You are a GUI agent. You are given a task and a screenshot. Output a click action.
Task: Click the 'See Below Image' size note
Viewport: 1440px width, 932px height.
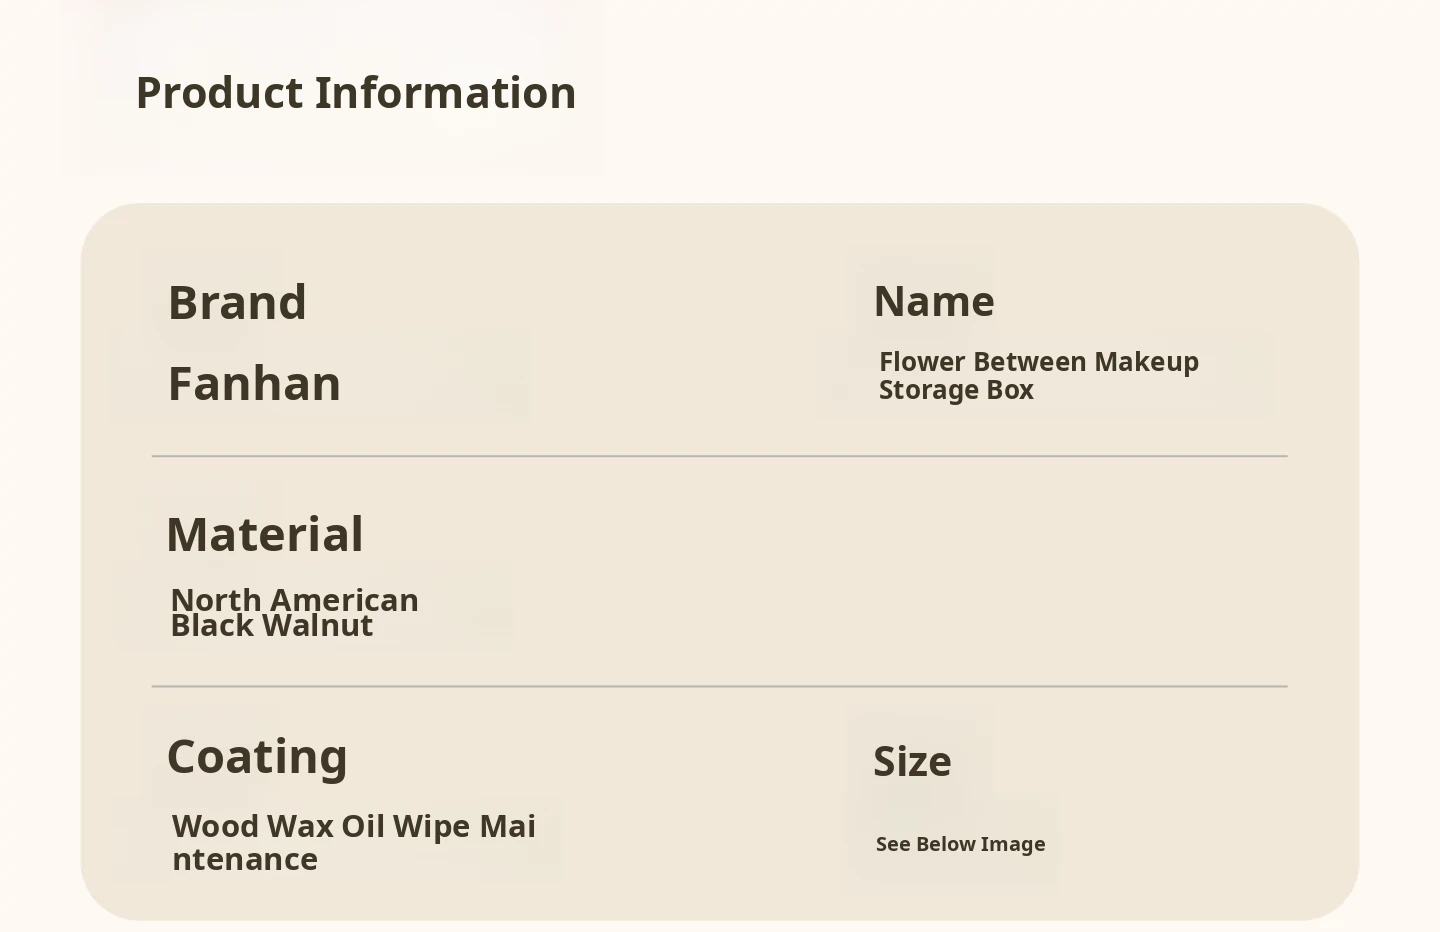(x=960, y=844)
